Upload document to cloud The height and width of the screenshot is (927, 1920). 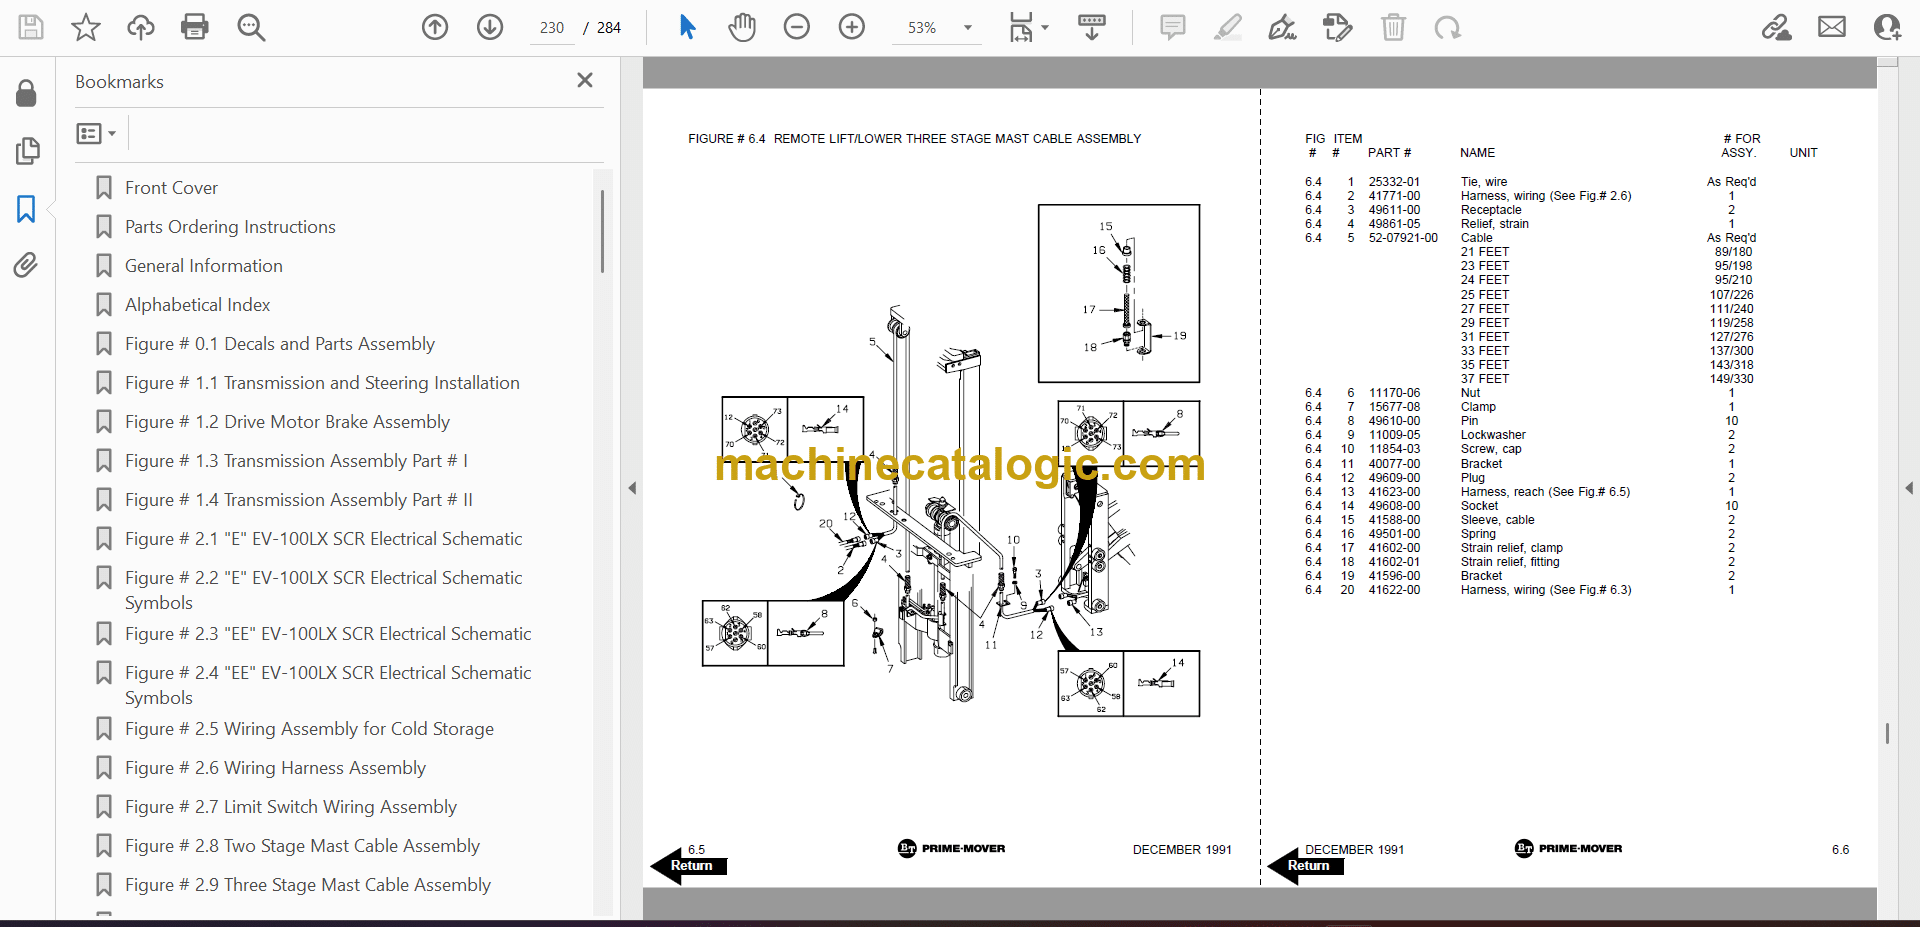click(141, 27)
